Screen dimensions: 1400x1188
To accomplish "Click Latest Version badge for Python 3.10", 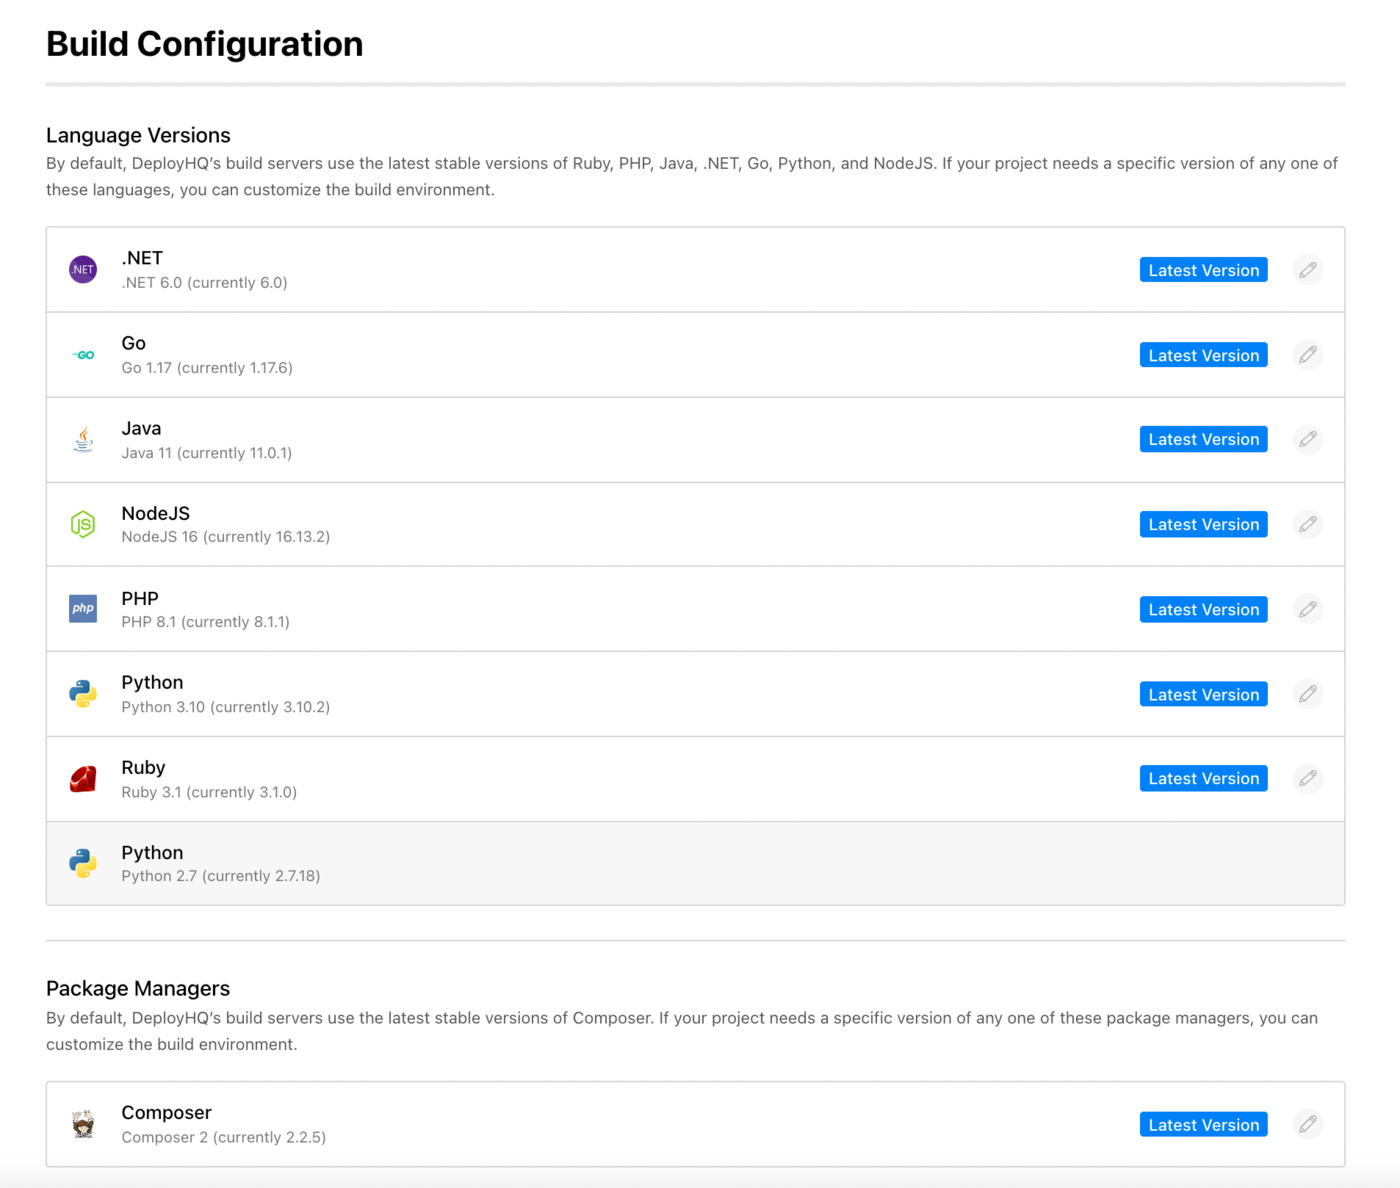I will (x=1204, y=694).
